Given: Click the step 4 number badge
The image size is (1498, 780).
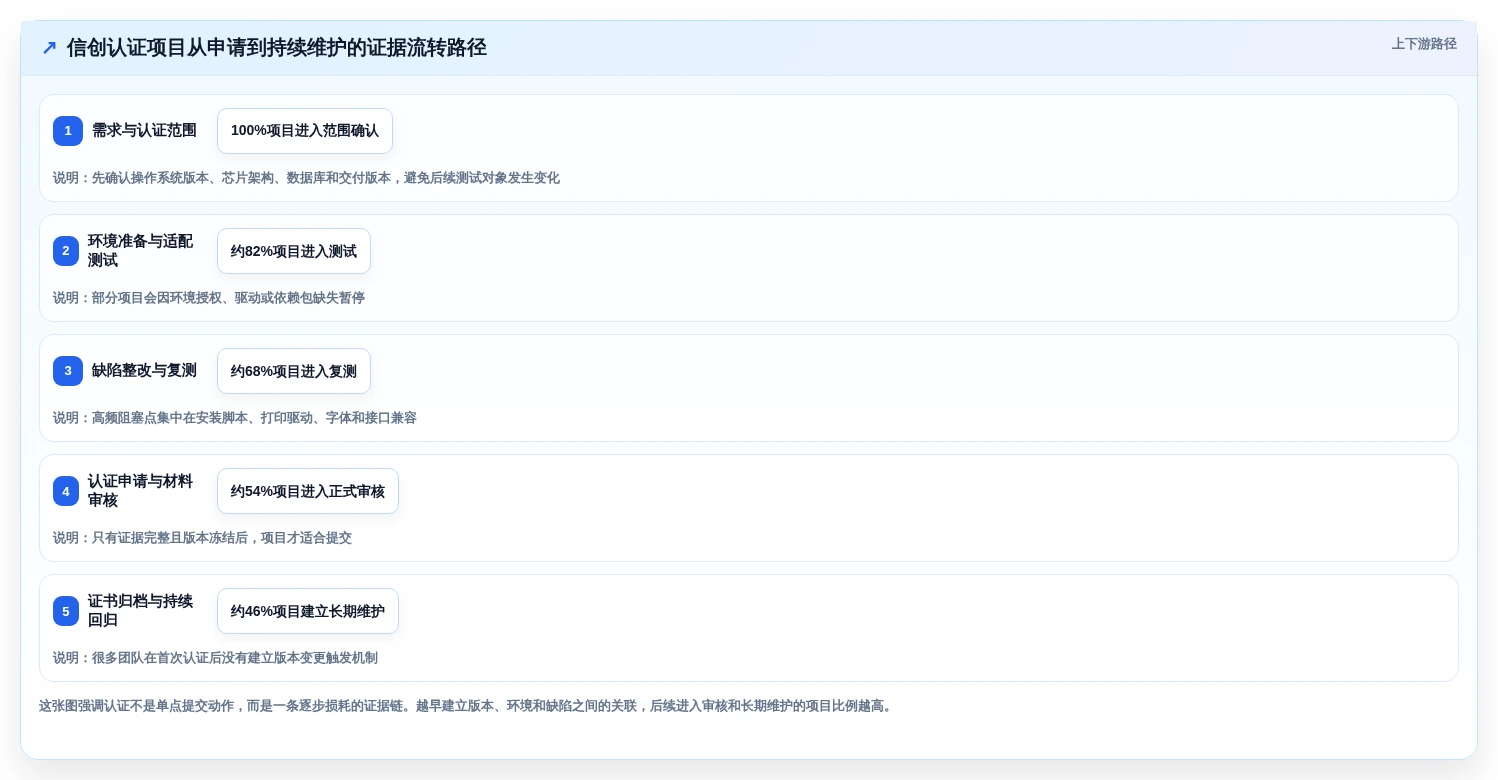Looking at the screenshot, I should point(66,491).
